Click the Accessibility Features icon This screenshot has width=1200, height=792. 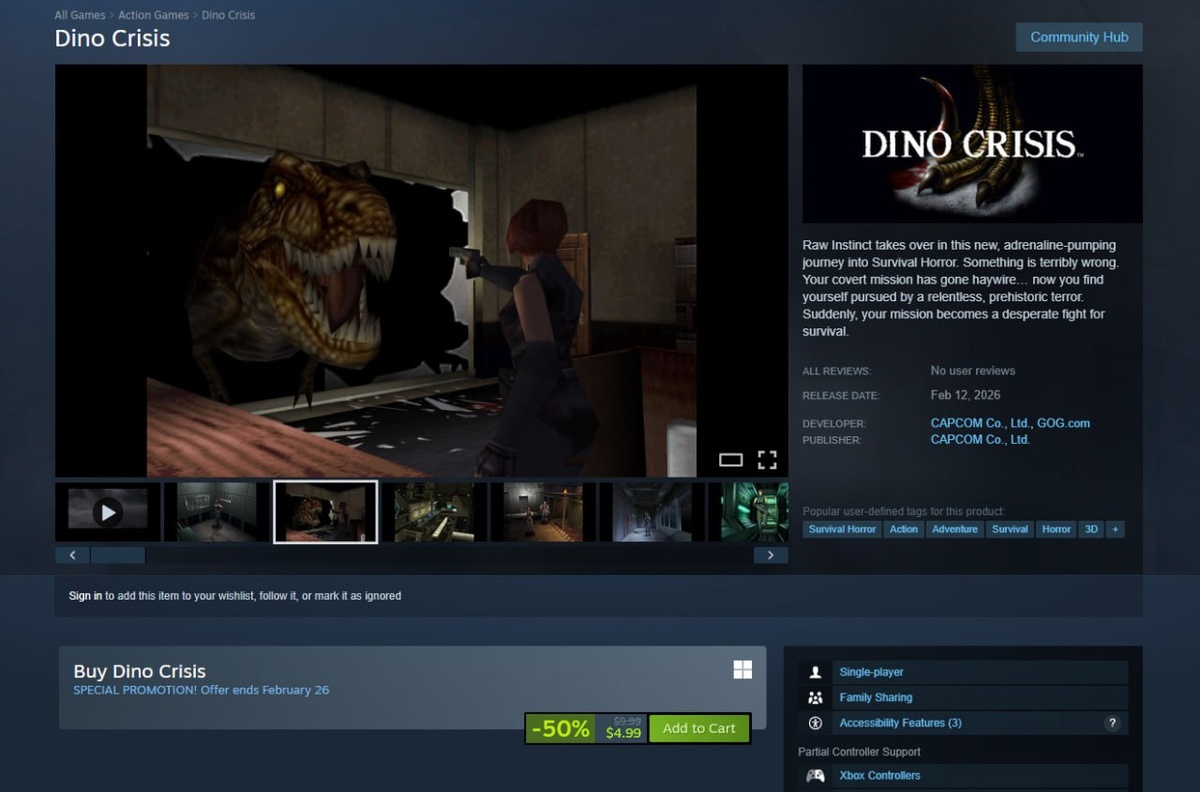click(816, 722)
